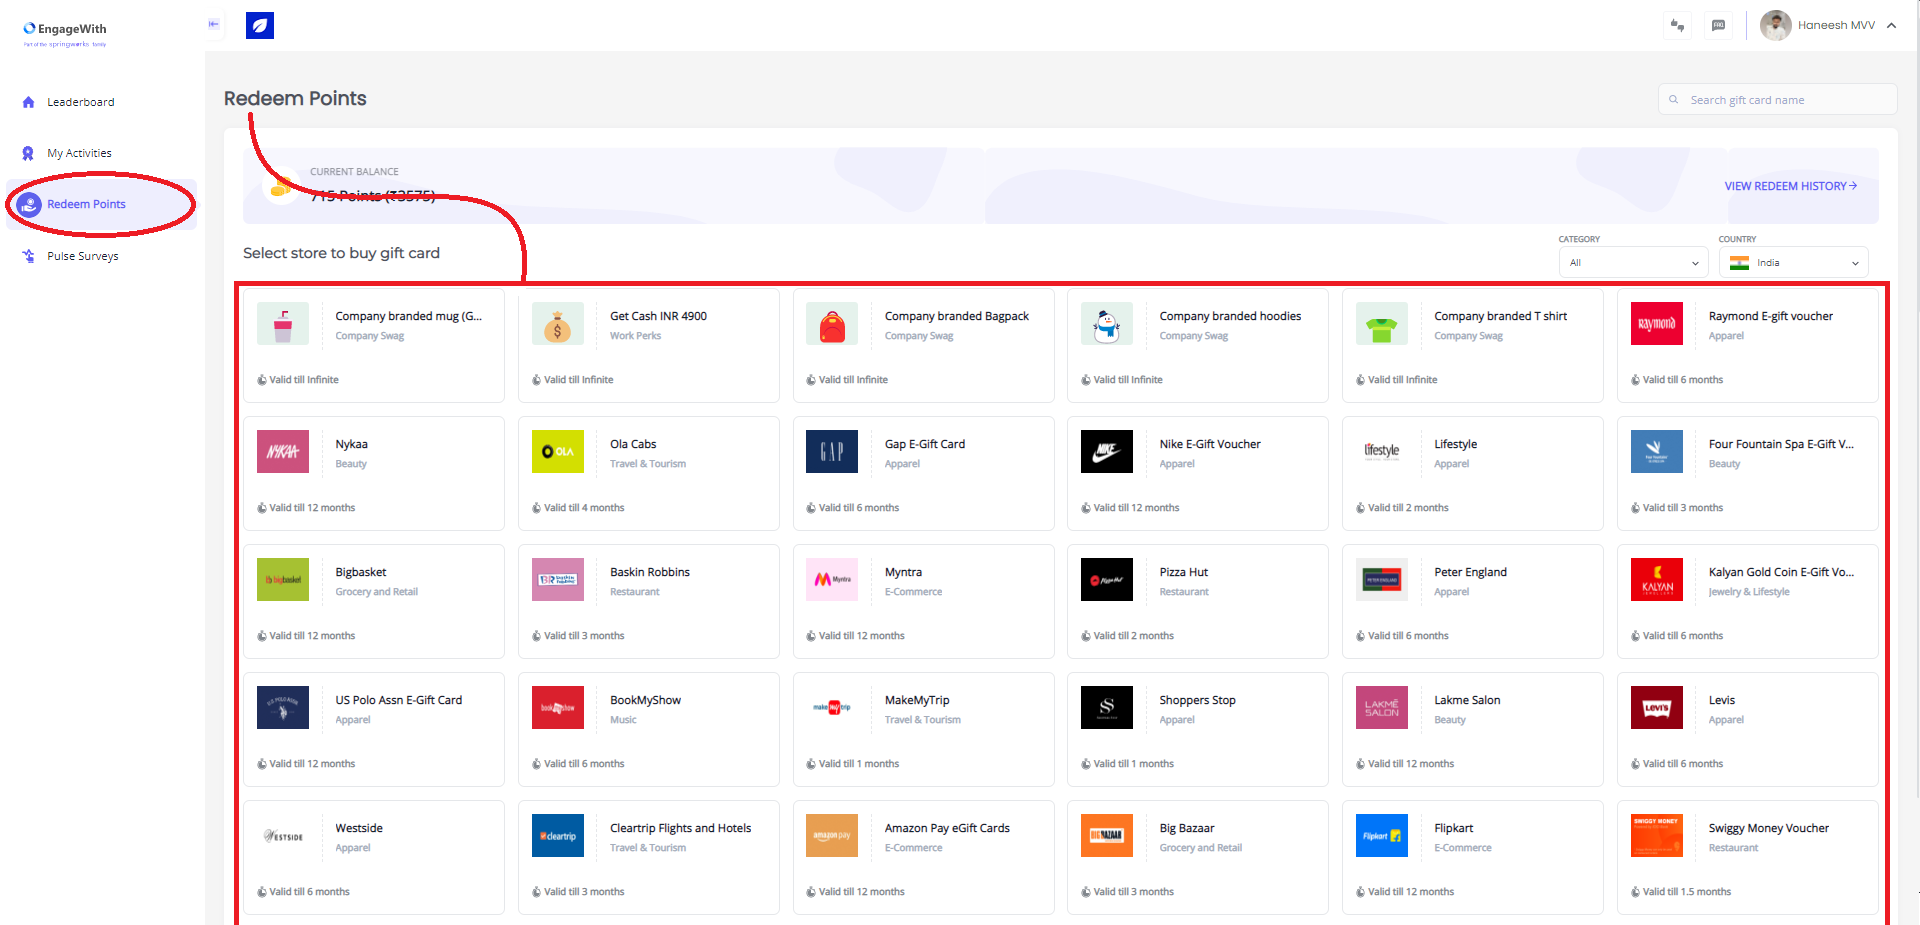Screen dimensions: 1920x925
Task: Select the Lifestyle logo
Action: [1382, 452]
